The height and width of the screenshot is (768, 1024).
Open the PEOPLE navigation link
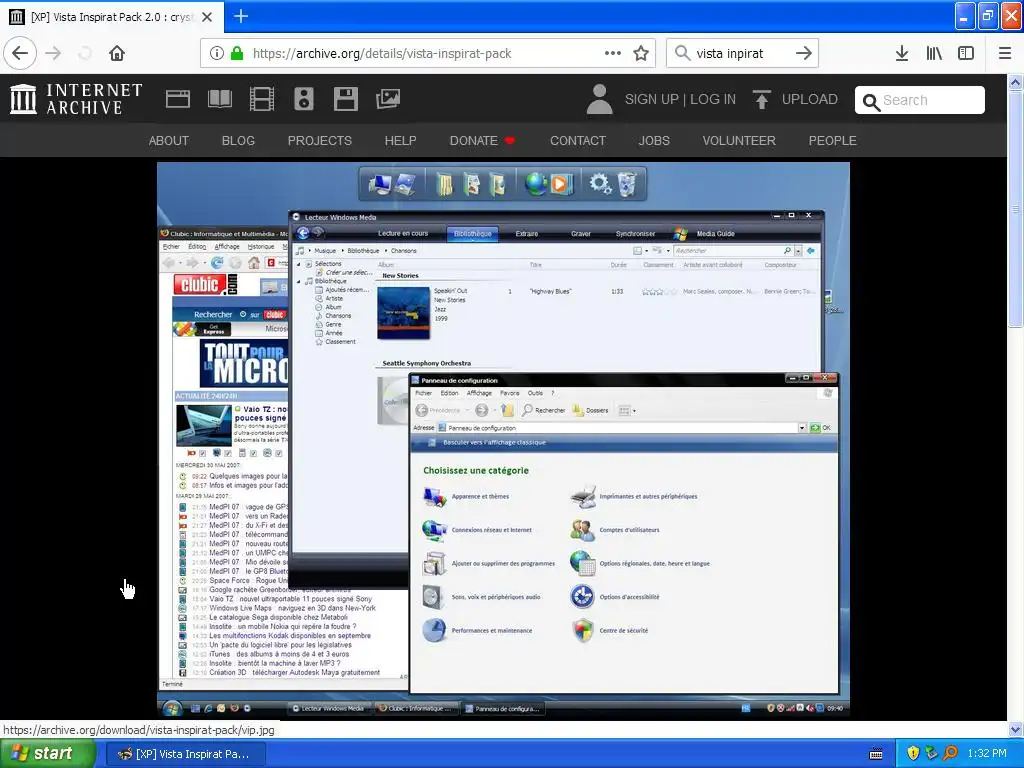click(x=833, y=140)
